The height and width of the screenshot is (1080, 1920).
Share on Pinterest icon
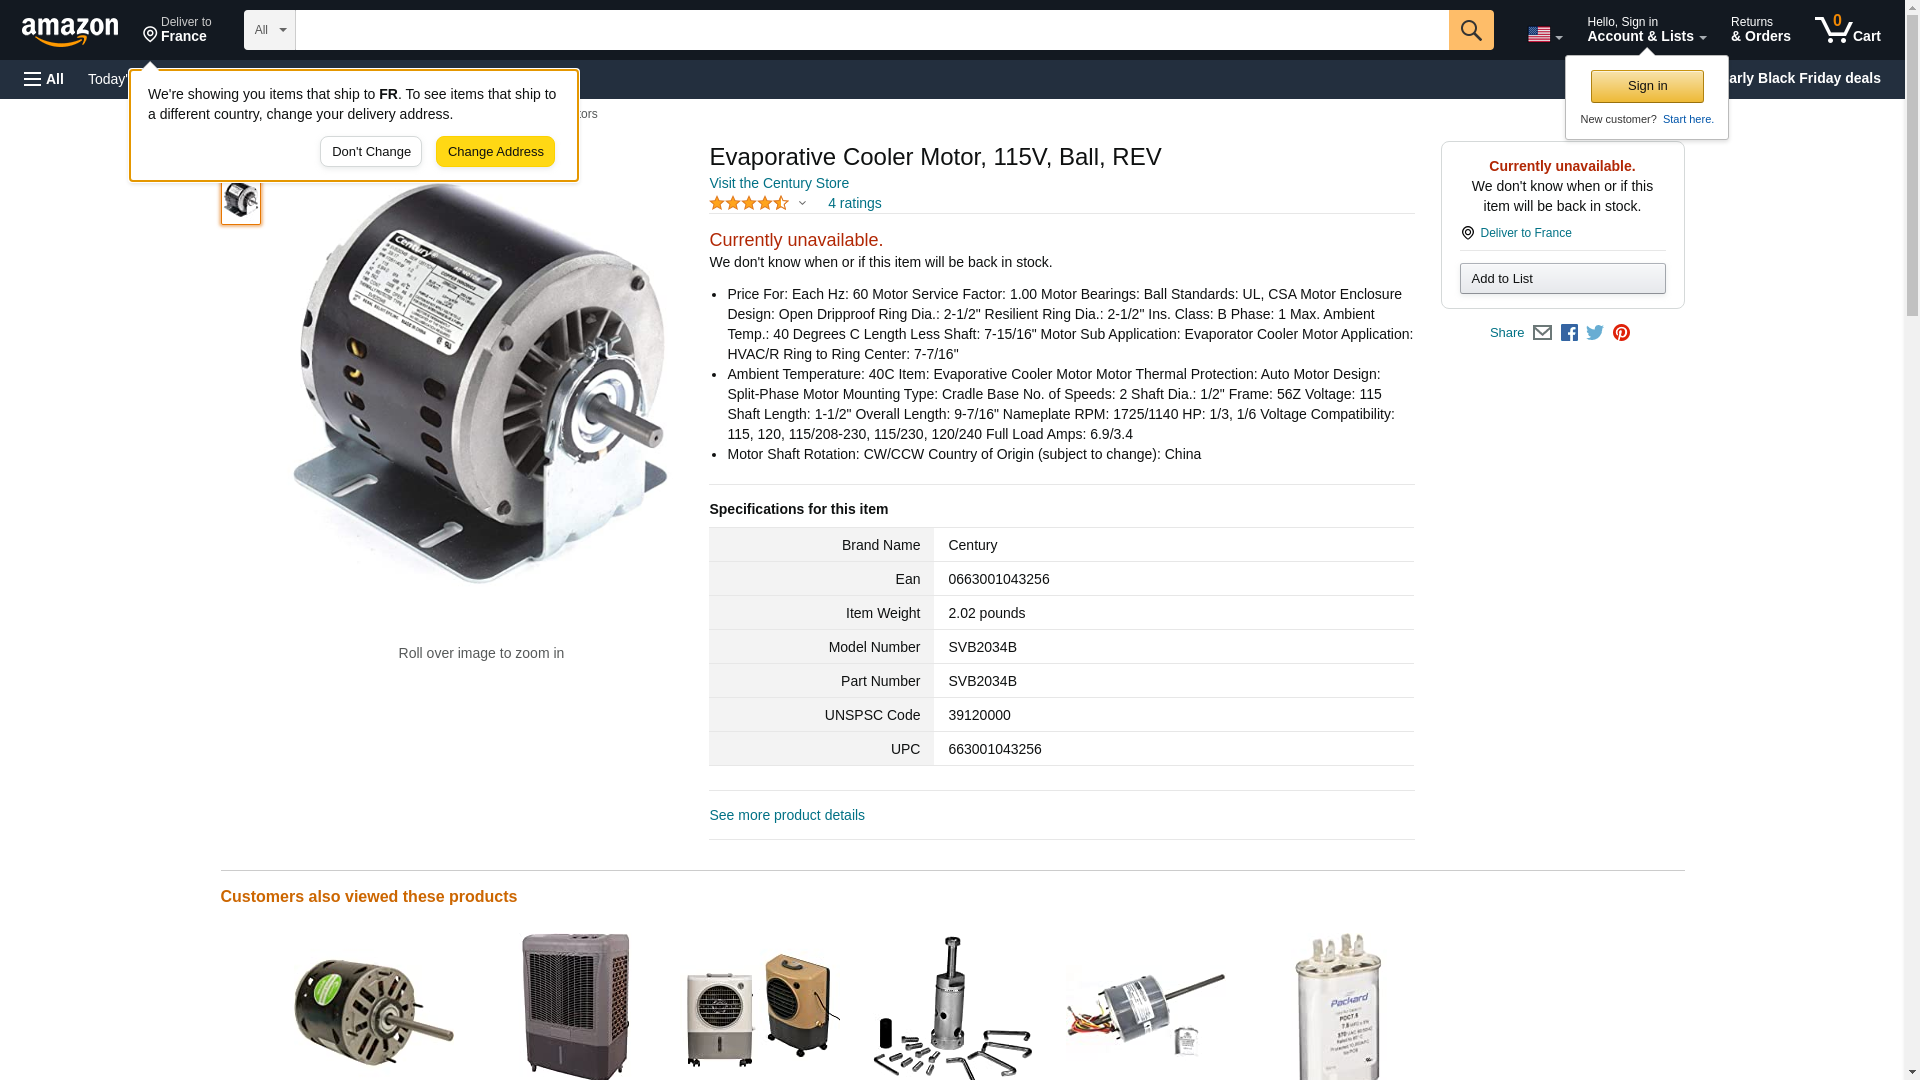(x=1621, y=333)
